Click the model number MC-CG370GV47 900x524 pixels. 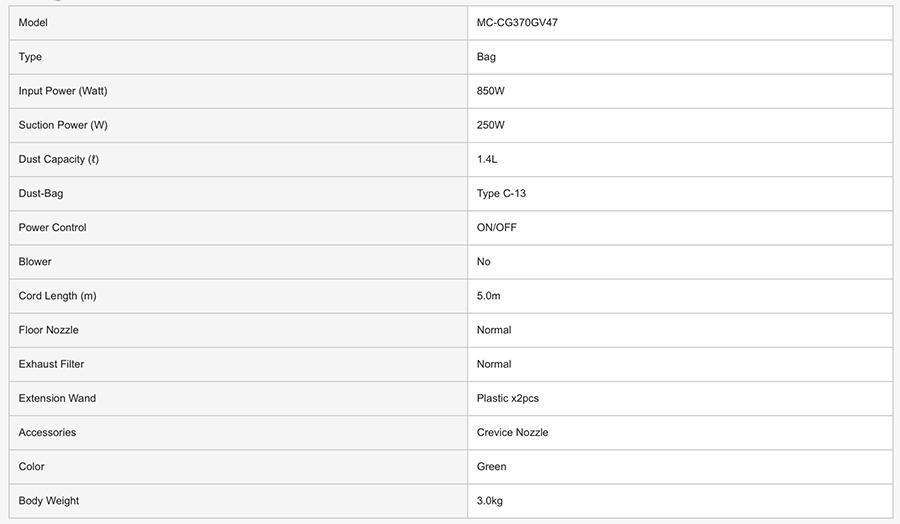click(517, 23)
